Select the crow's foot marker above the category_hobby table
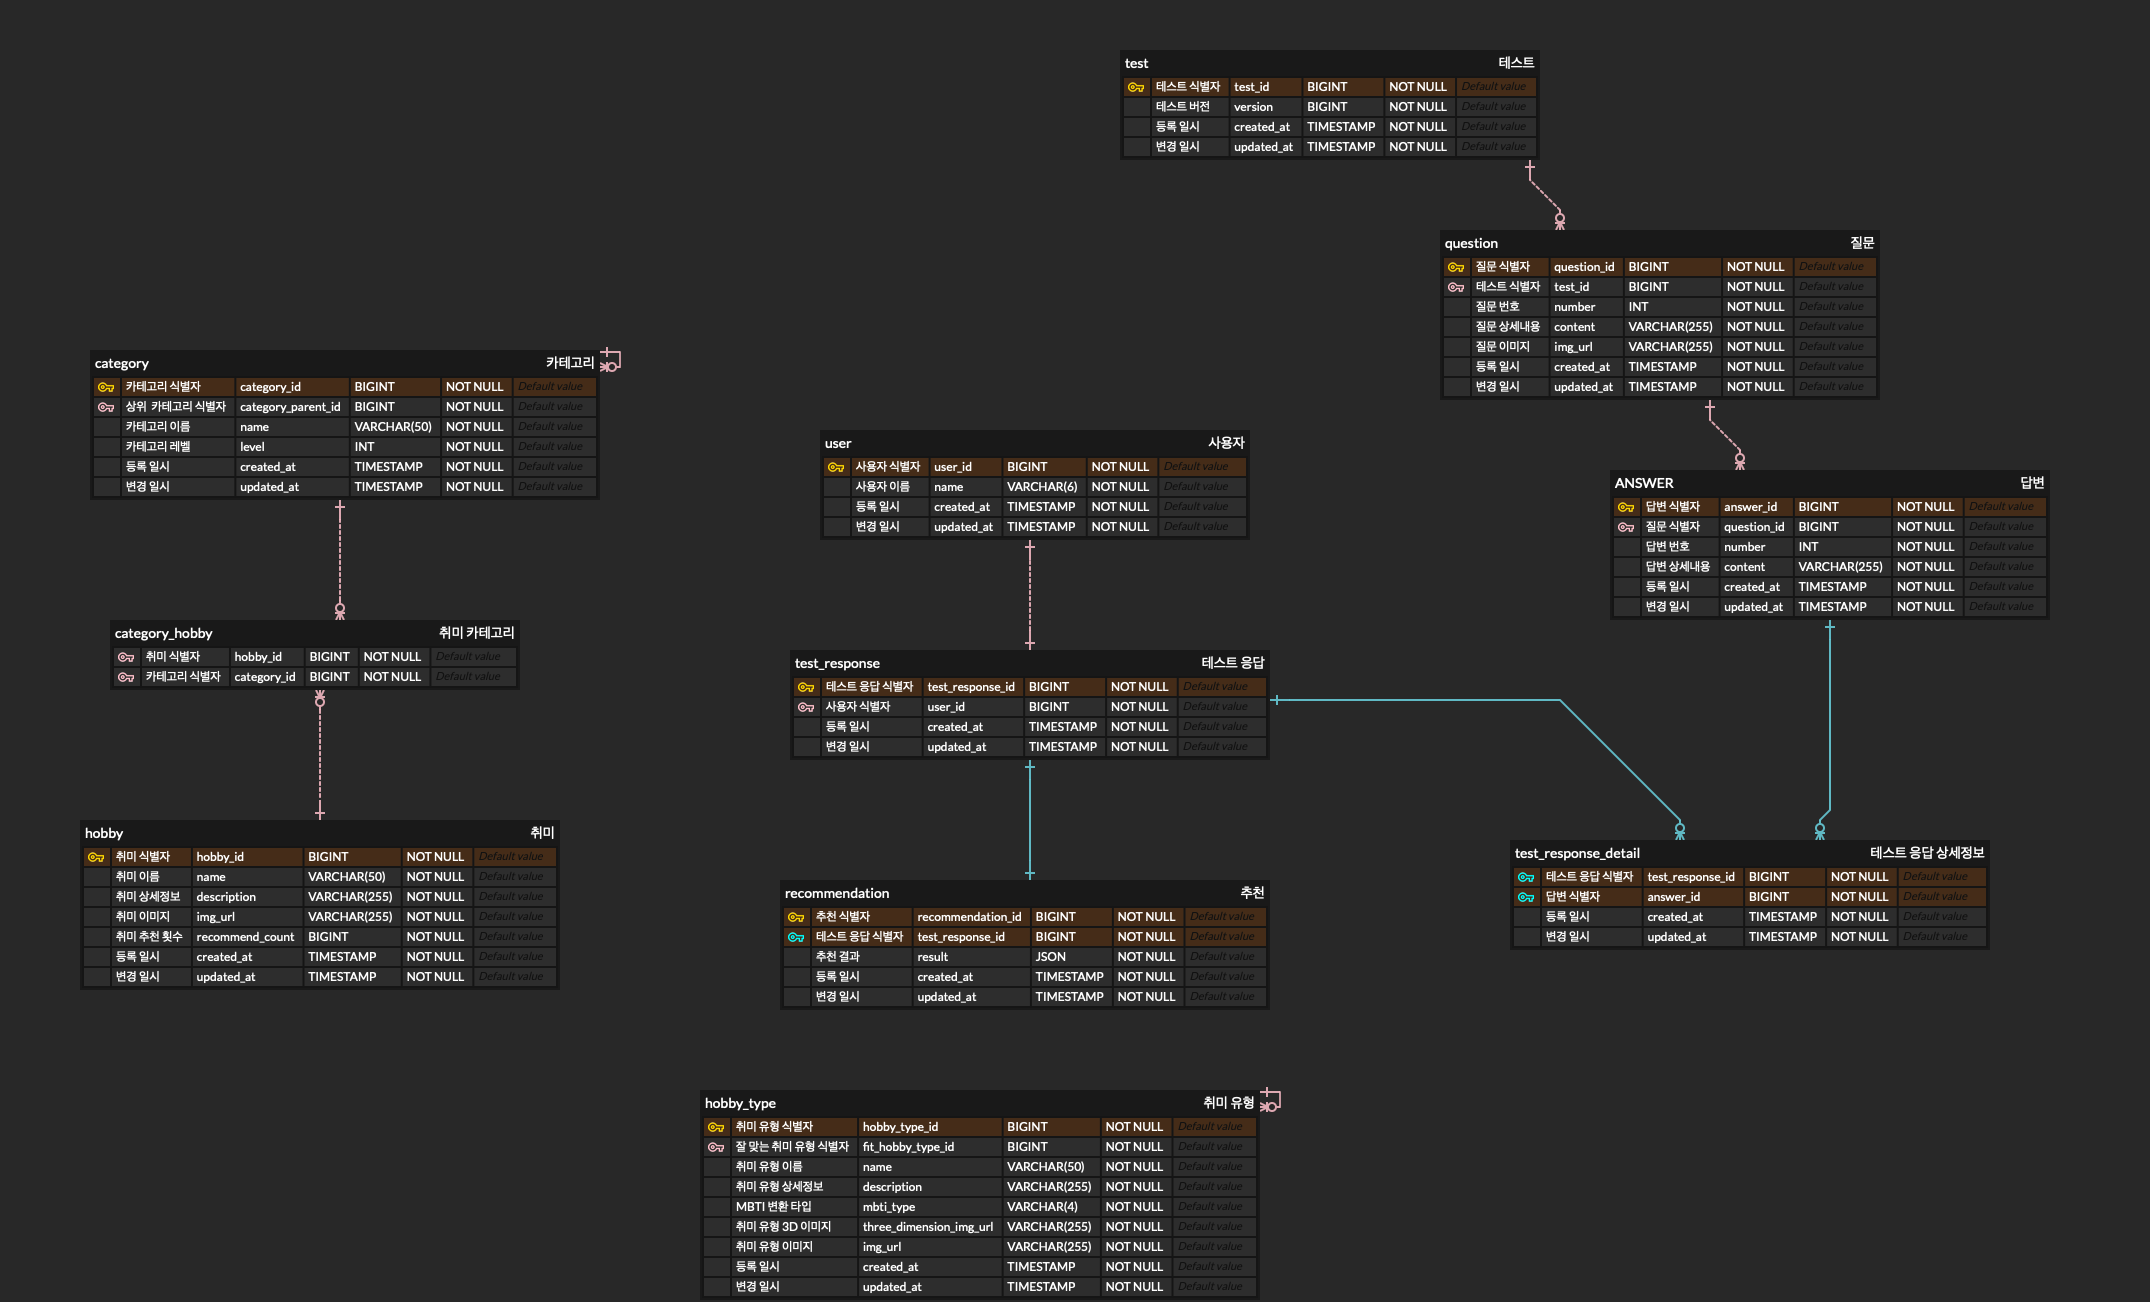 pyautogui.click(x=340, y=610)
